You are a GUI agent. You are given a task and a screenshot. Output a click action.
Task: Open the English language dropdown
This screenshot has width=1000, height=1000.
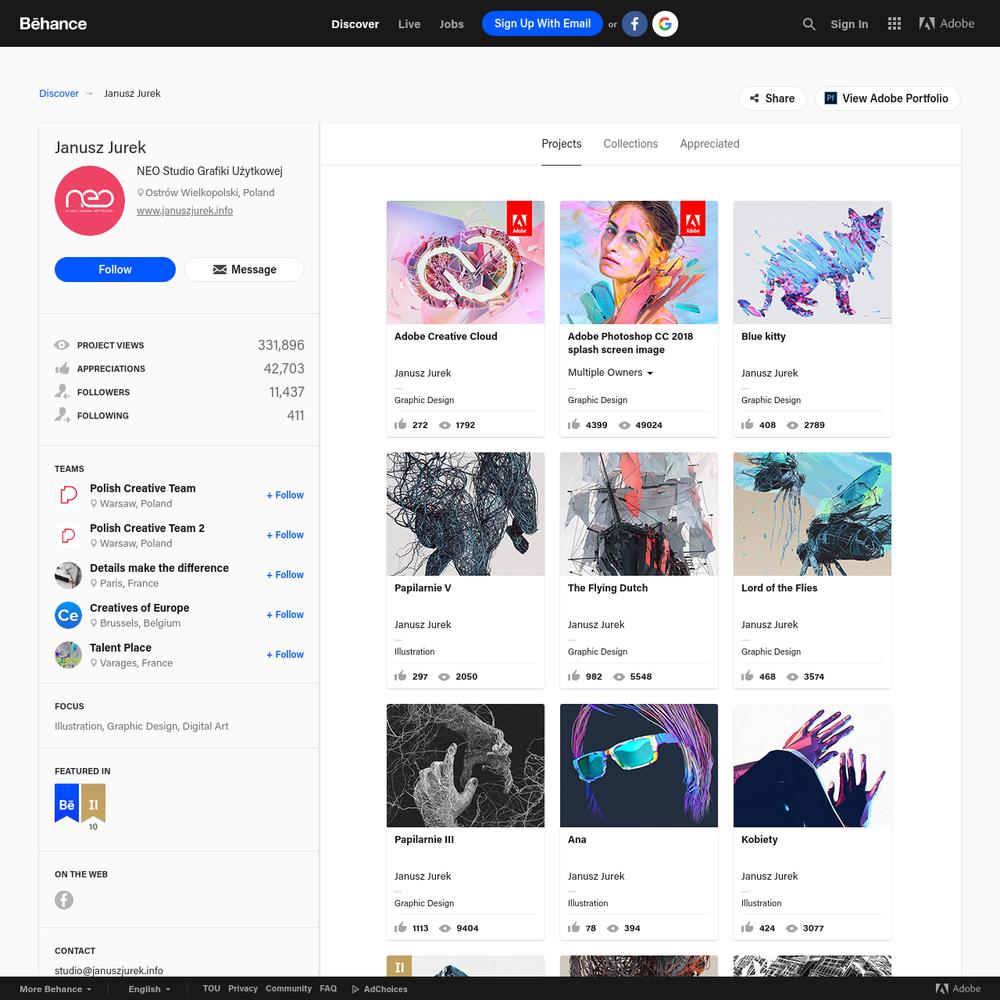(x=149, y=989)
